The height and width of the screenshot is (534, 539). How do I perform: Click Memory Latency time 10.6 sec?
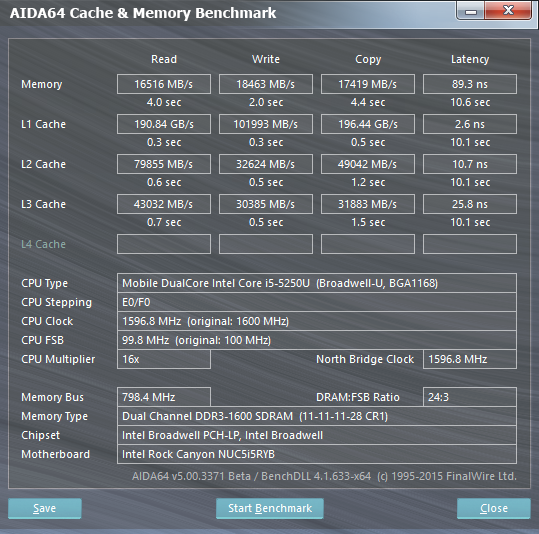(470, 102)
